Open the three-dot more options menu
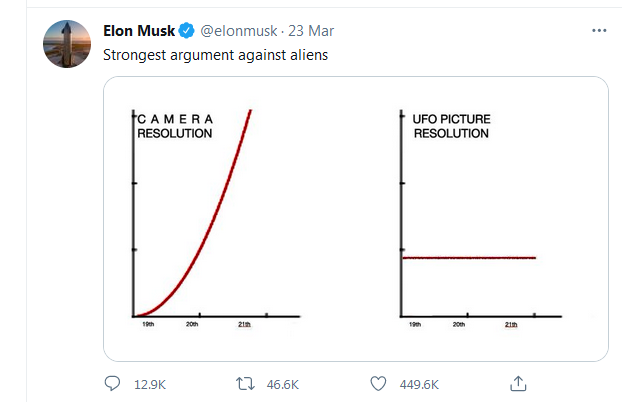The height and width of the screenshot is (402, 622). coord(599,31)
